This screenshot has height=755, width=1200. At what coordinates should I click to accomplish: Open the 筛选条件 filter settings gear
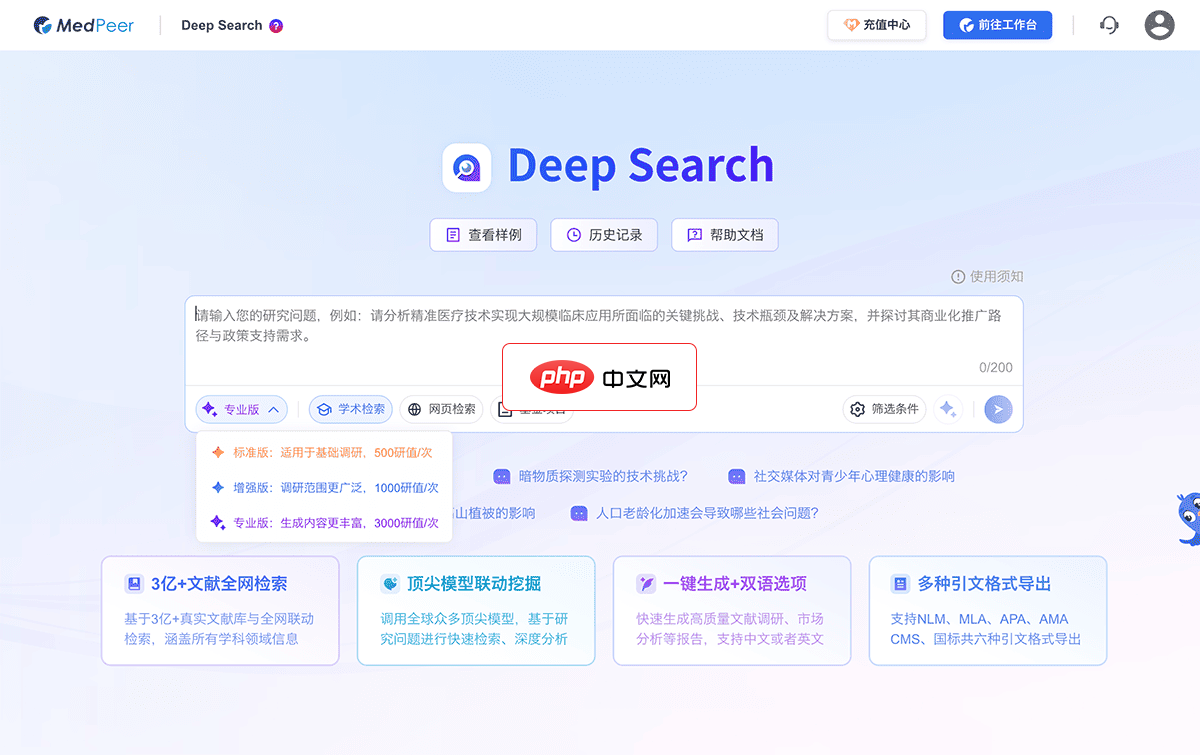pos(884,409)
